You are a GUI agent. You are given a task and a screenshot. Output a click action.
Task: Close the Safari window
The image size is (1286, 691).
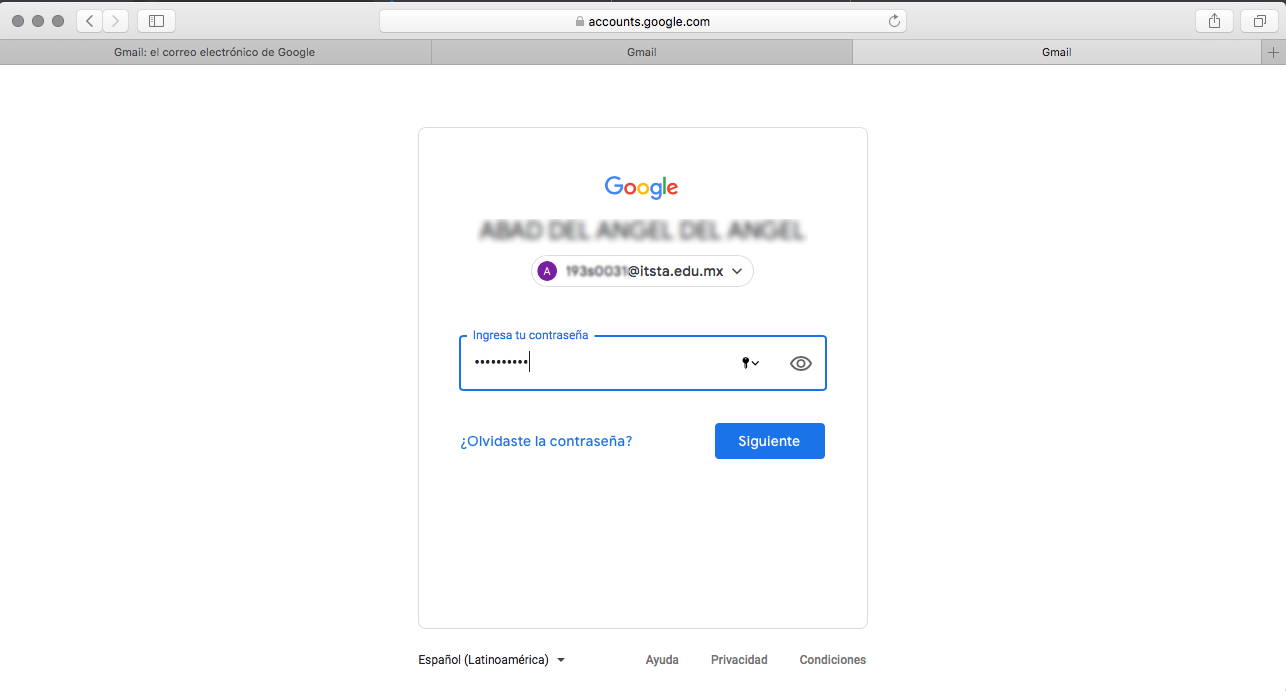(x=18, y=21)
